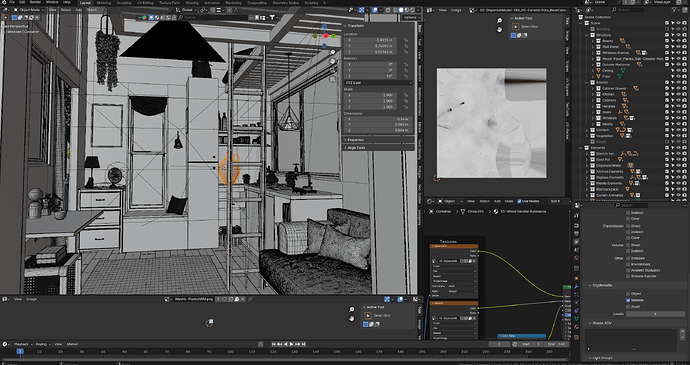
Task: Open the Output properties tab
Action: pyautogui.click(x=576, y=234)
